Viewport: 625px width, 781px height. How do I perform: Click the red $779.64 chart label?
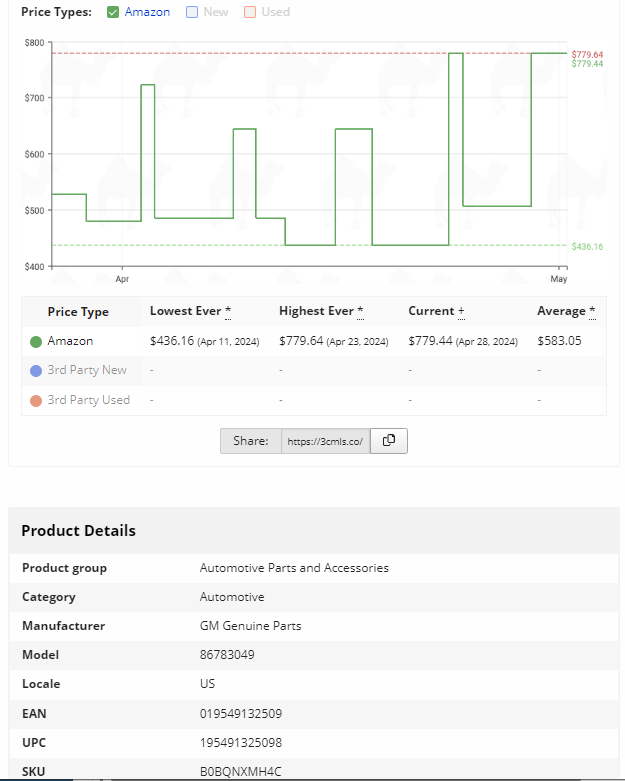[587, 55]
